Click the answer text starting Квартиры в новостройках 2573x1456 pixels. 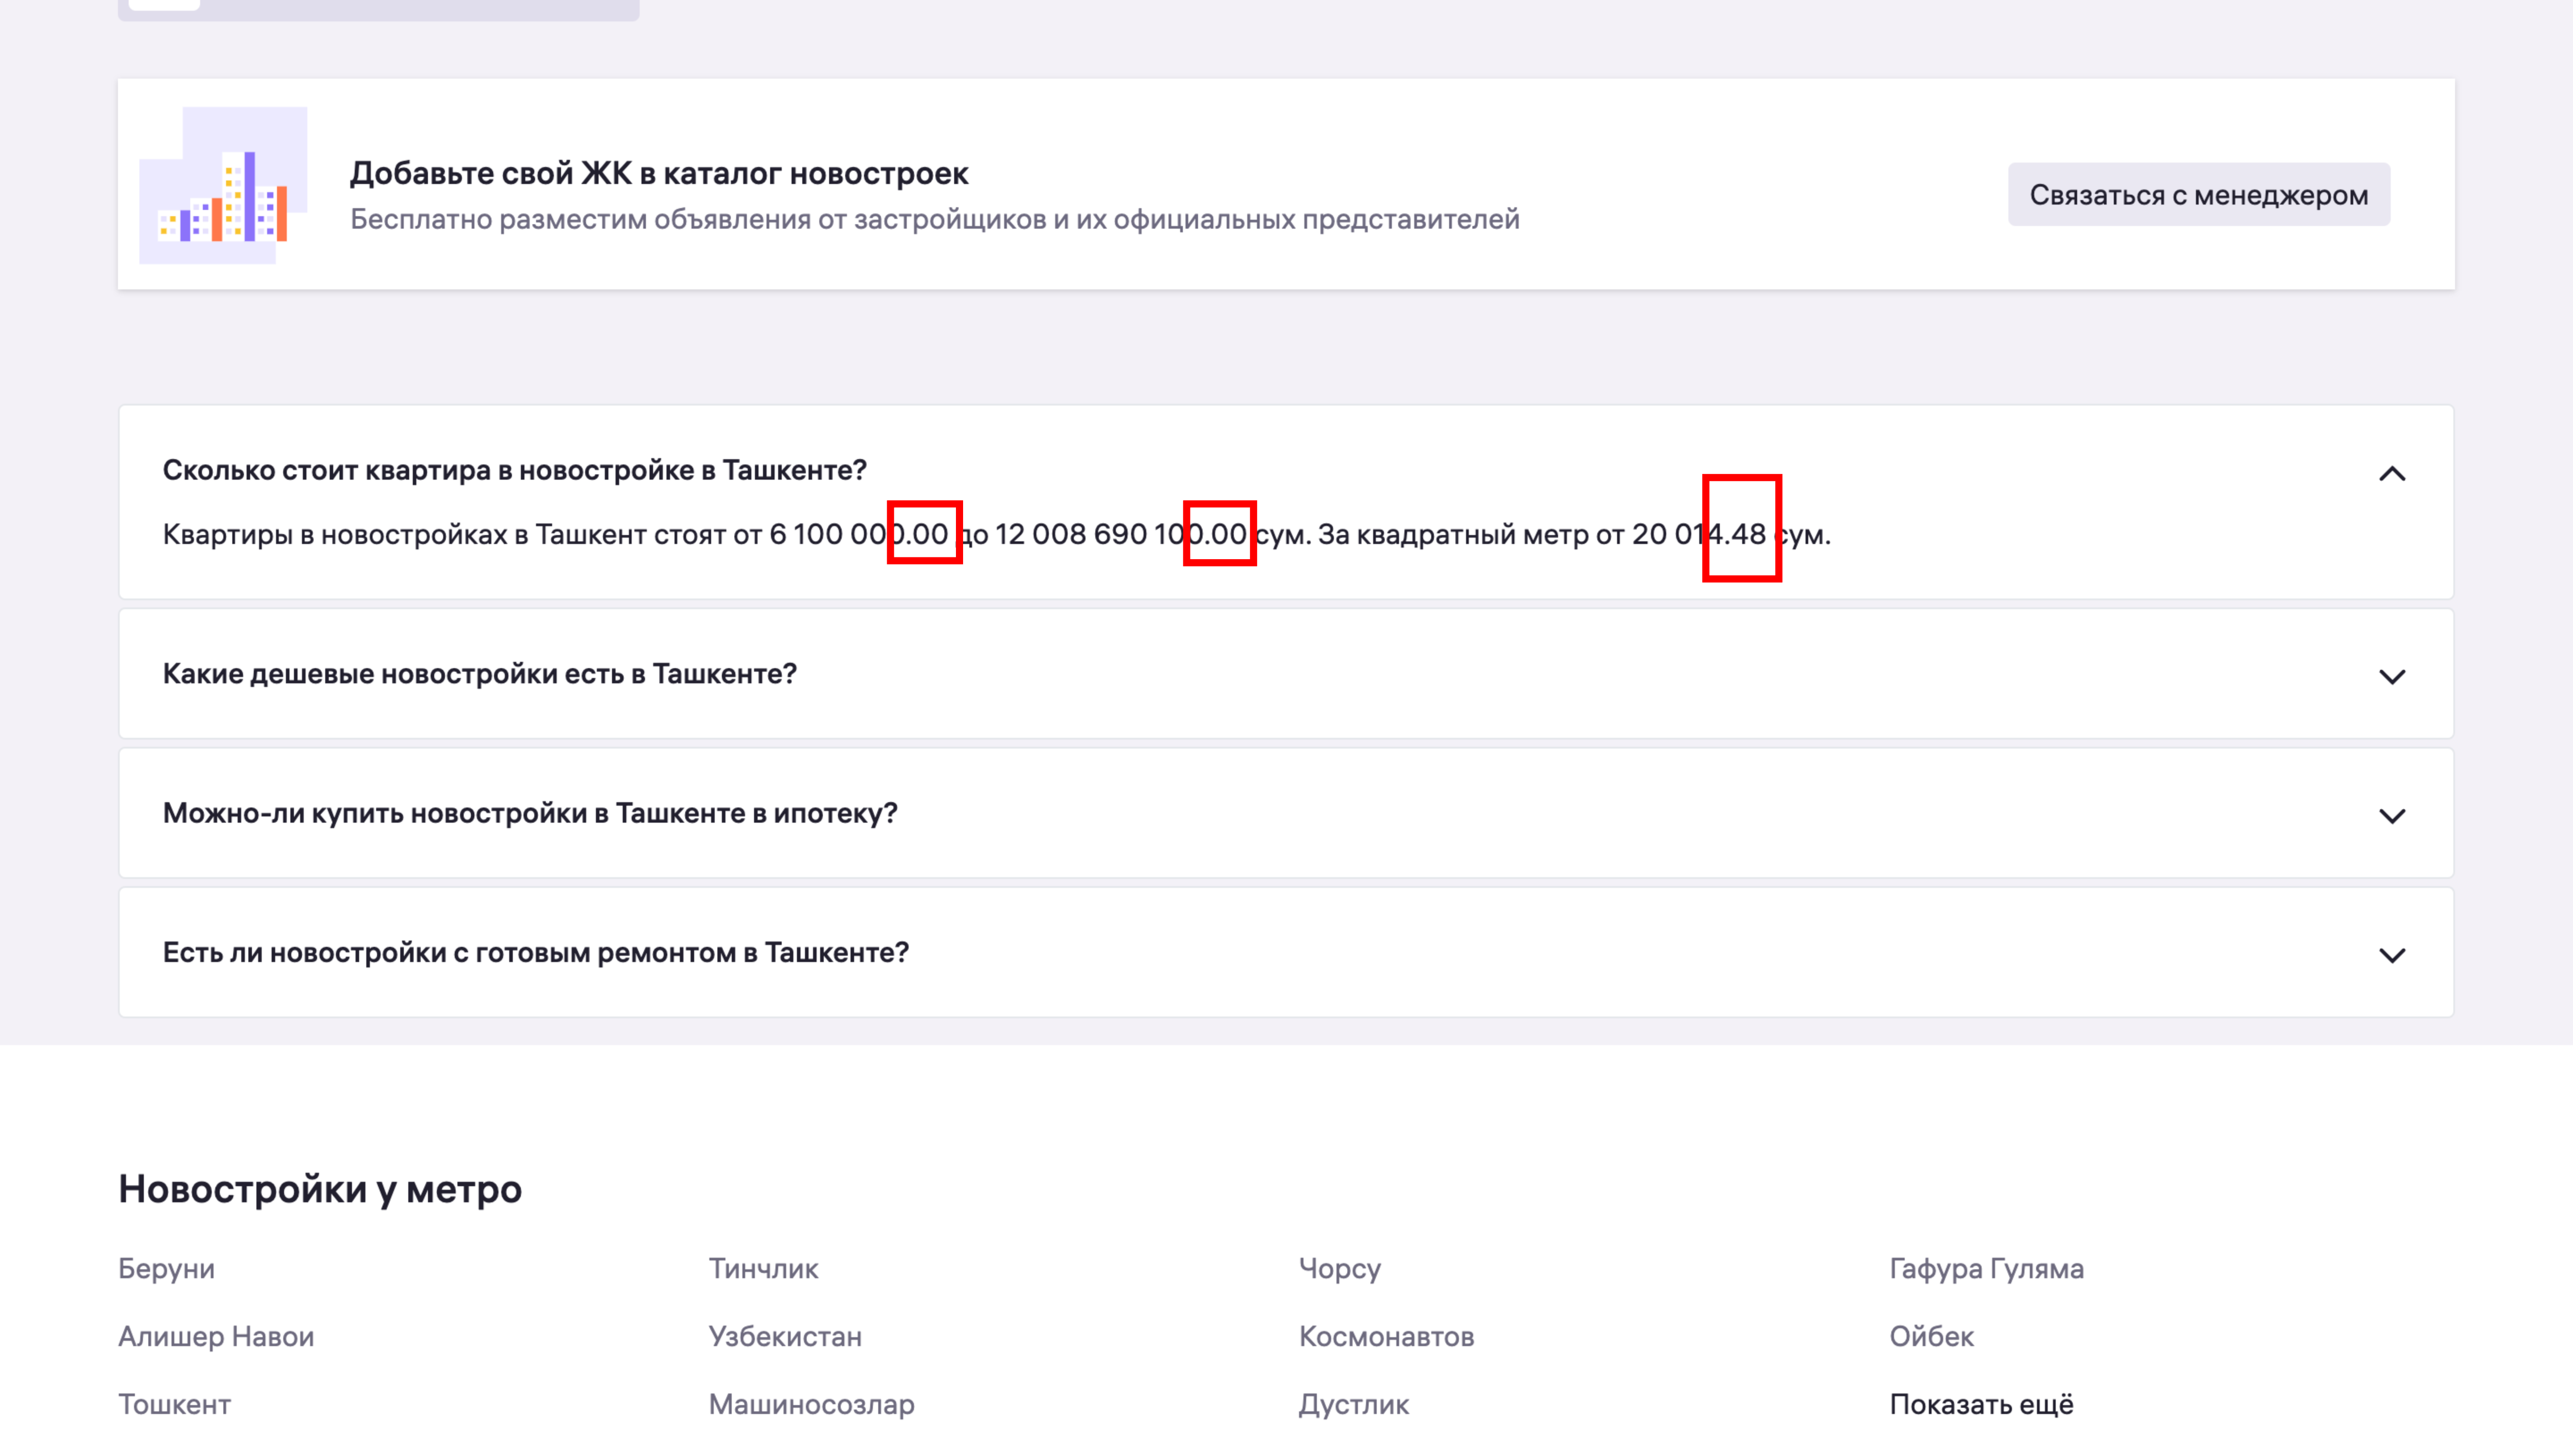click(996, 534)
